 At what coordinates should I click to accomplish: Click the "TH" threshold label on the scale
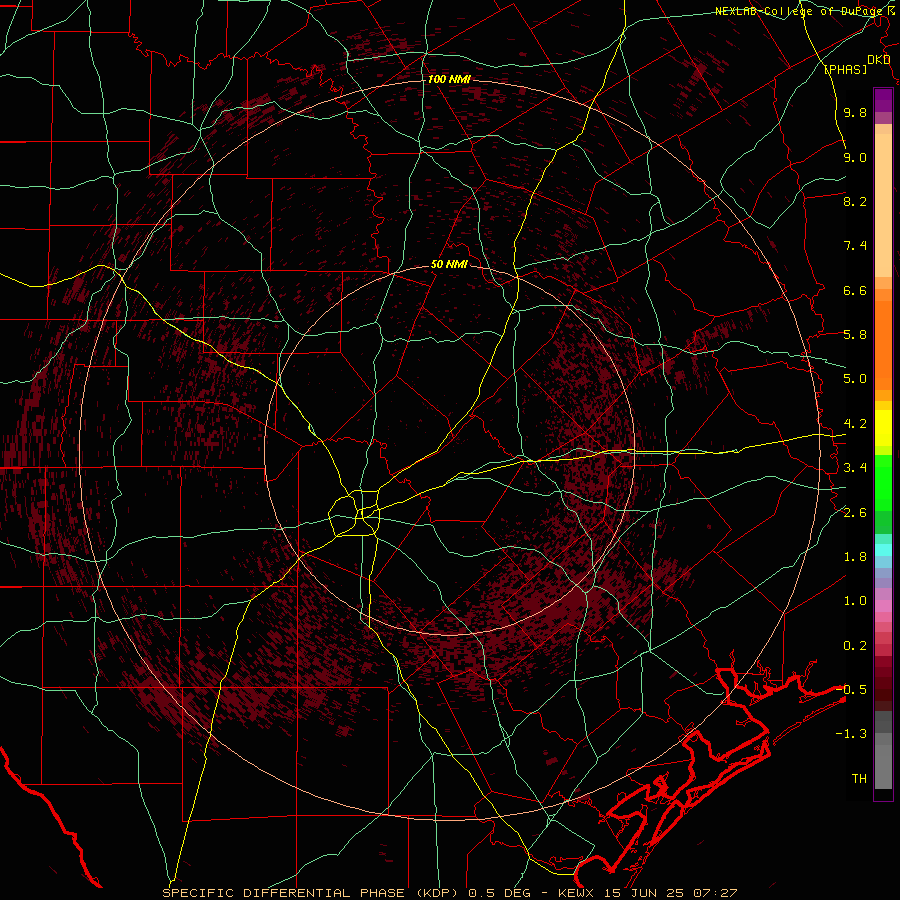pyautogui.click(x=859, y=779)
